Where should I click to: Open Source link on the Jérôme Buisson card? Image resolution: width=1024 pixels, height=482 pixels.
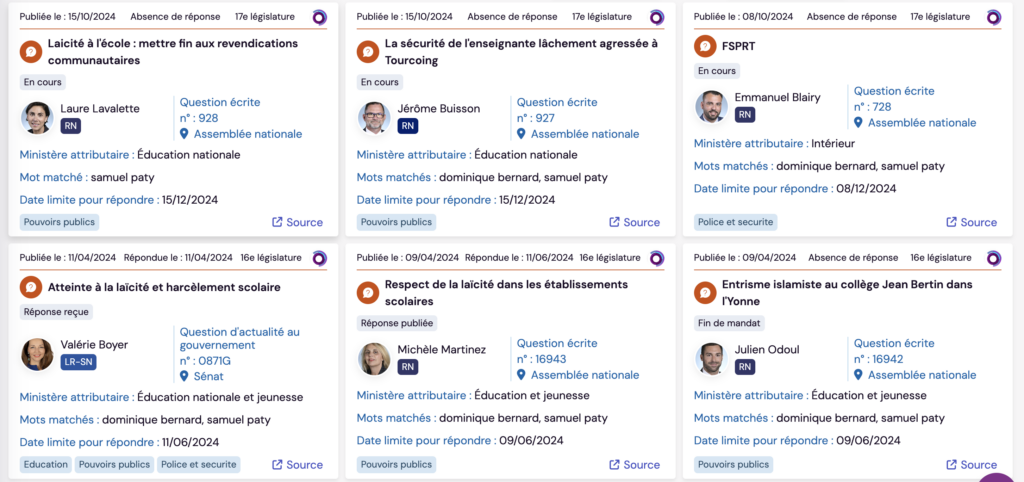tap(634, 222)
